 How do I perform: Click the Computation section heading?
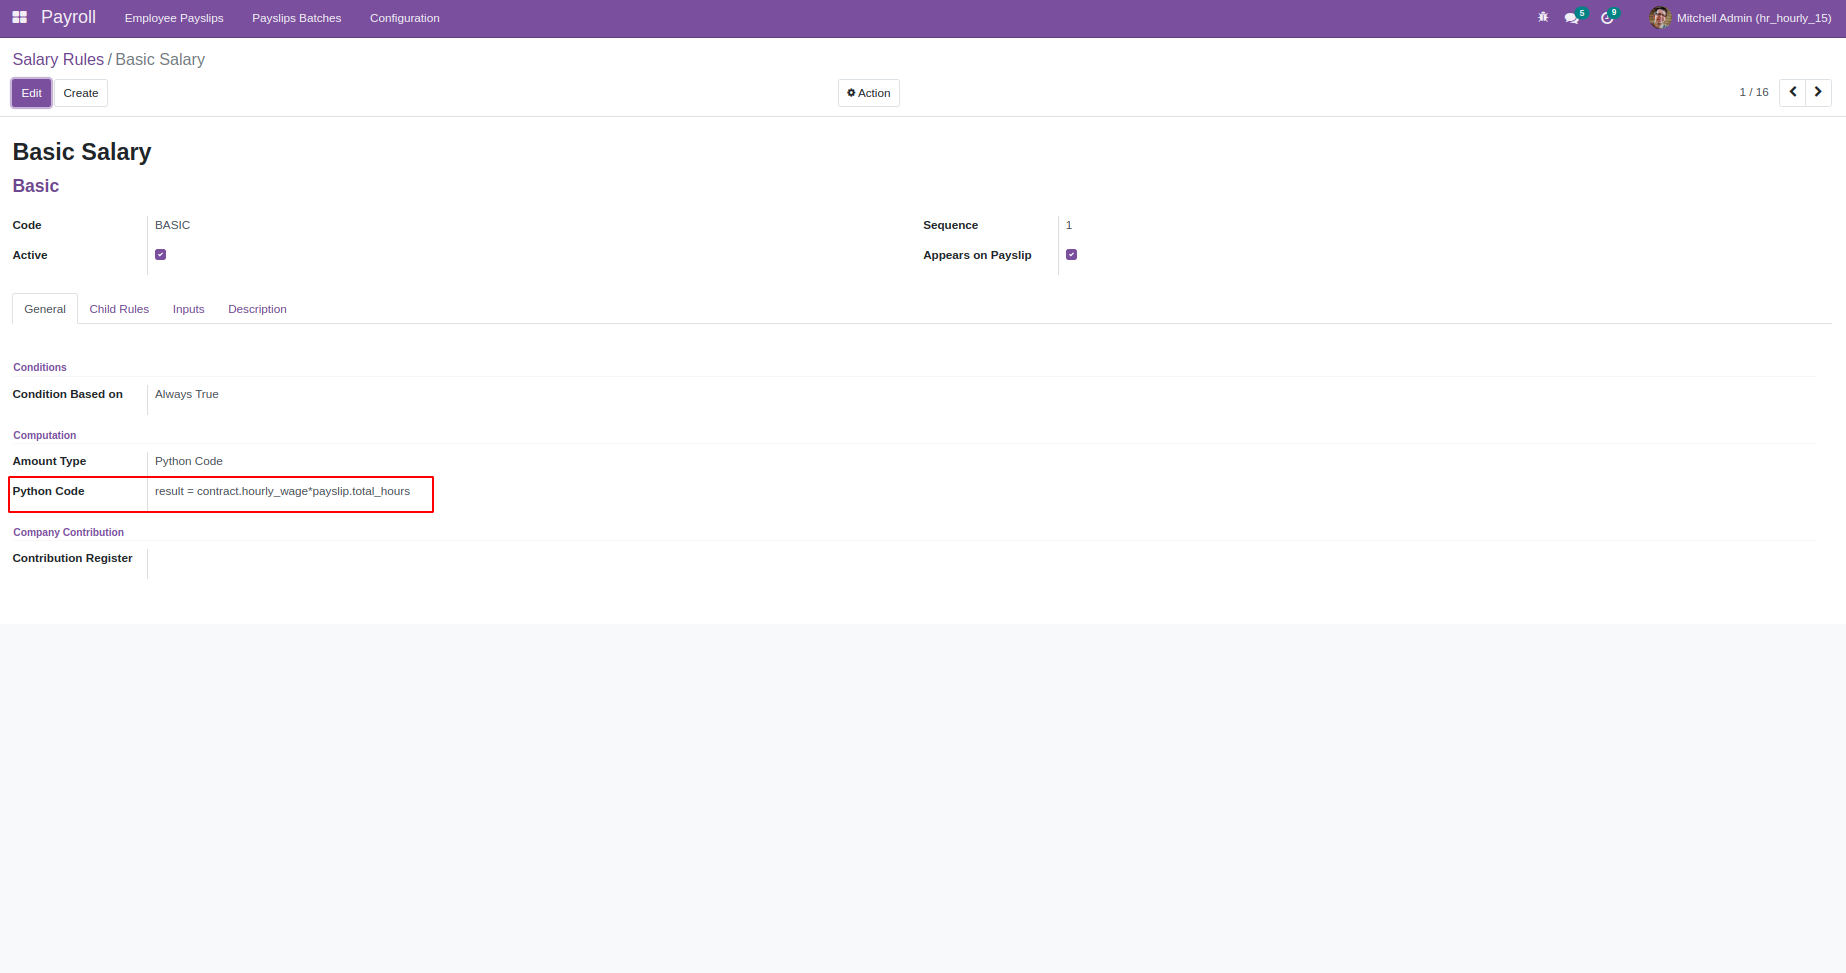click(45, 435)
